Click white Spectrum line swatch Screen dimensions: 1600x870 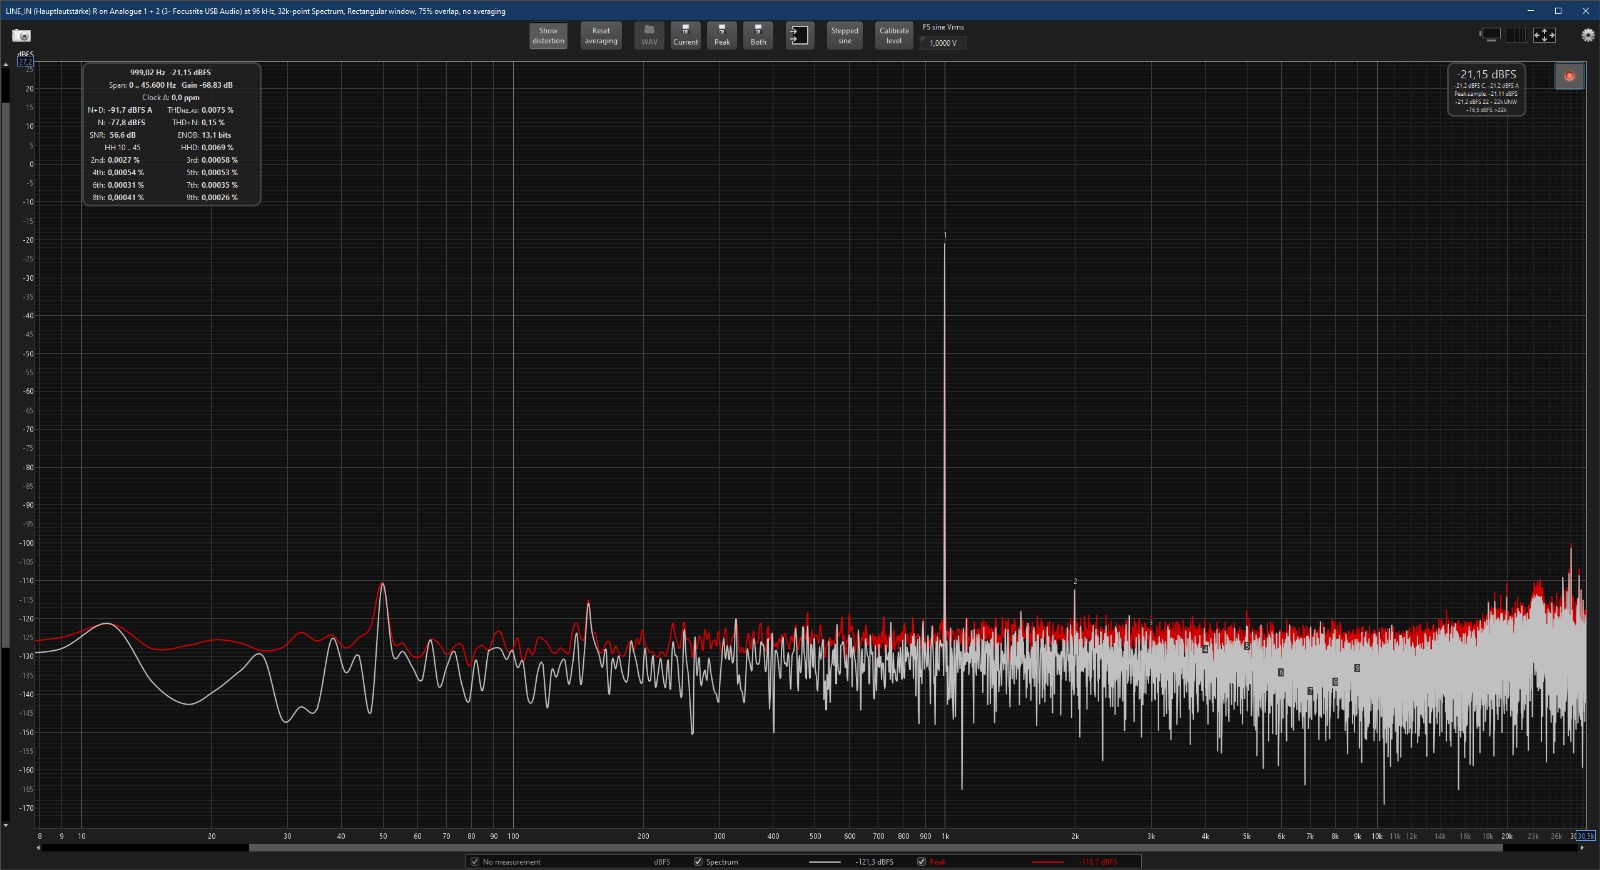[825, 862]
